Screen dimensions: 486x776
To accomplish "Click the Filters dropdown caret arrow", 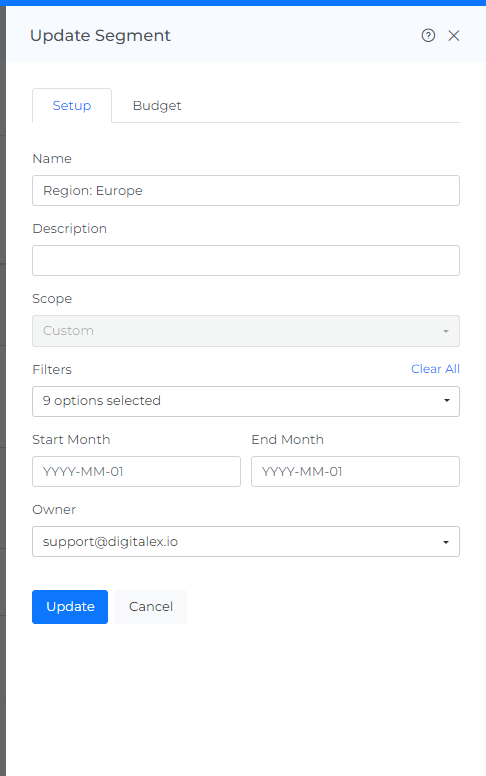I will point(446,401).
